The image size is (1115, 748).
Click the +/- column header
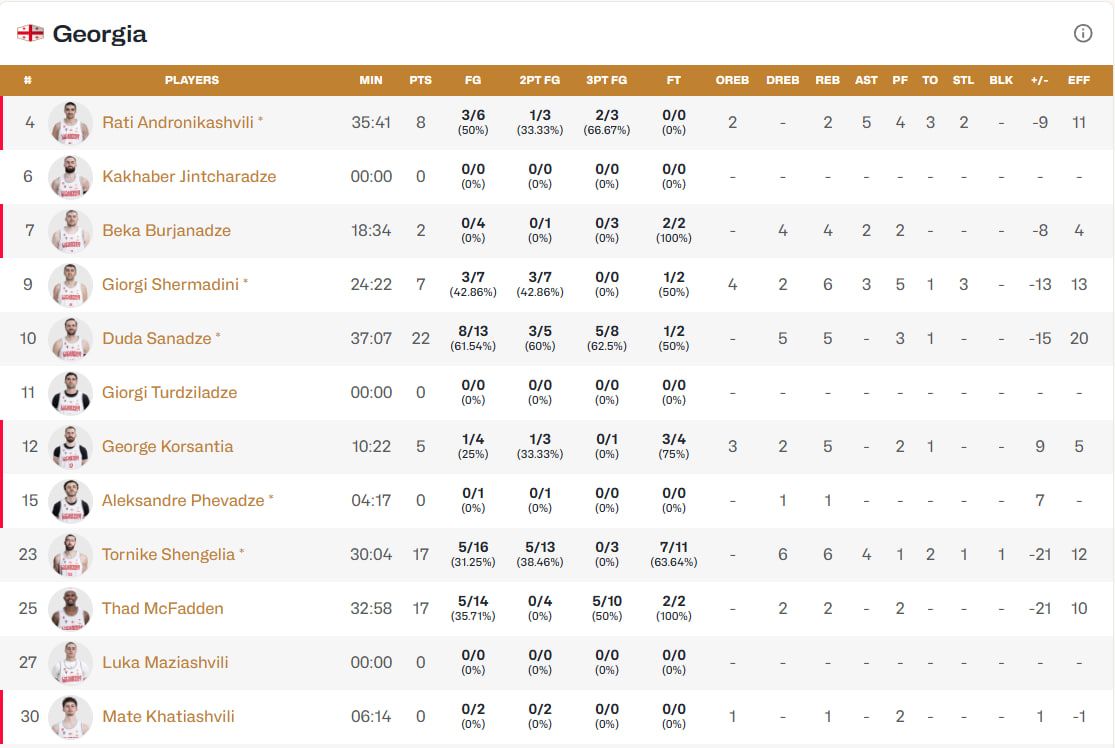coord(1039,80)
